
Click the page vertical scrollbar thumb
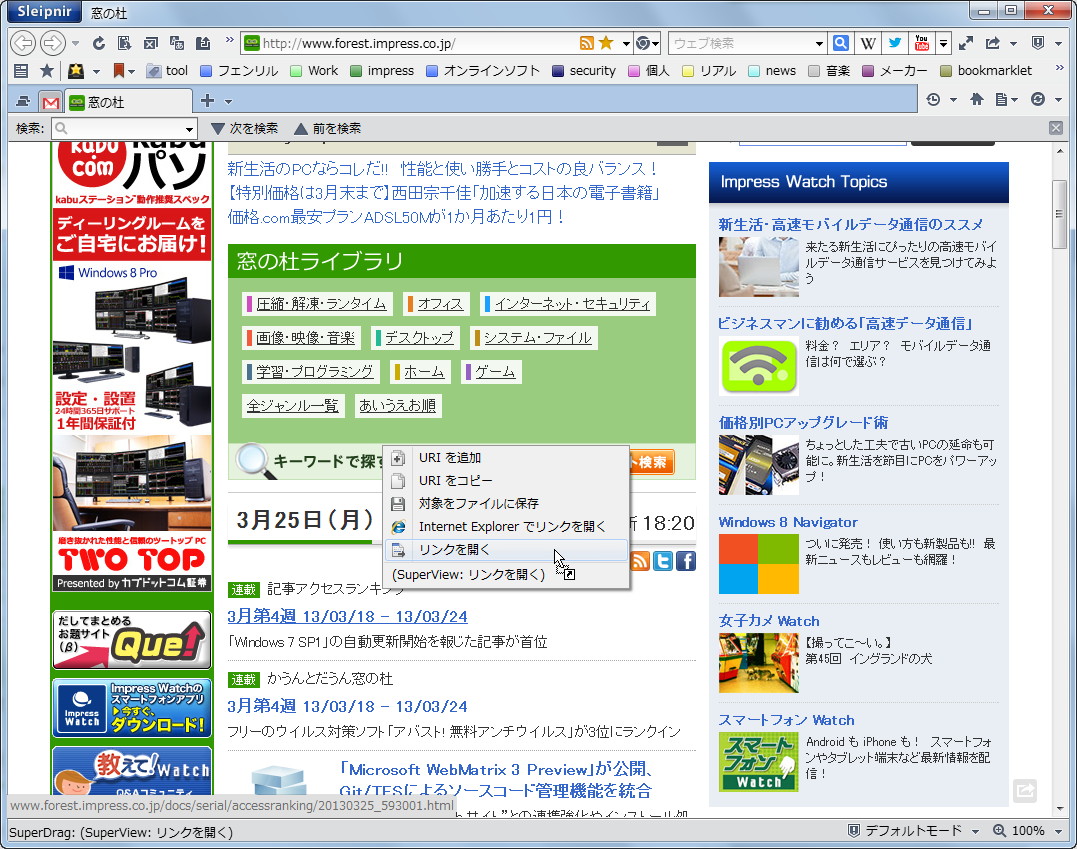(1058, 214)
